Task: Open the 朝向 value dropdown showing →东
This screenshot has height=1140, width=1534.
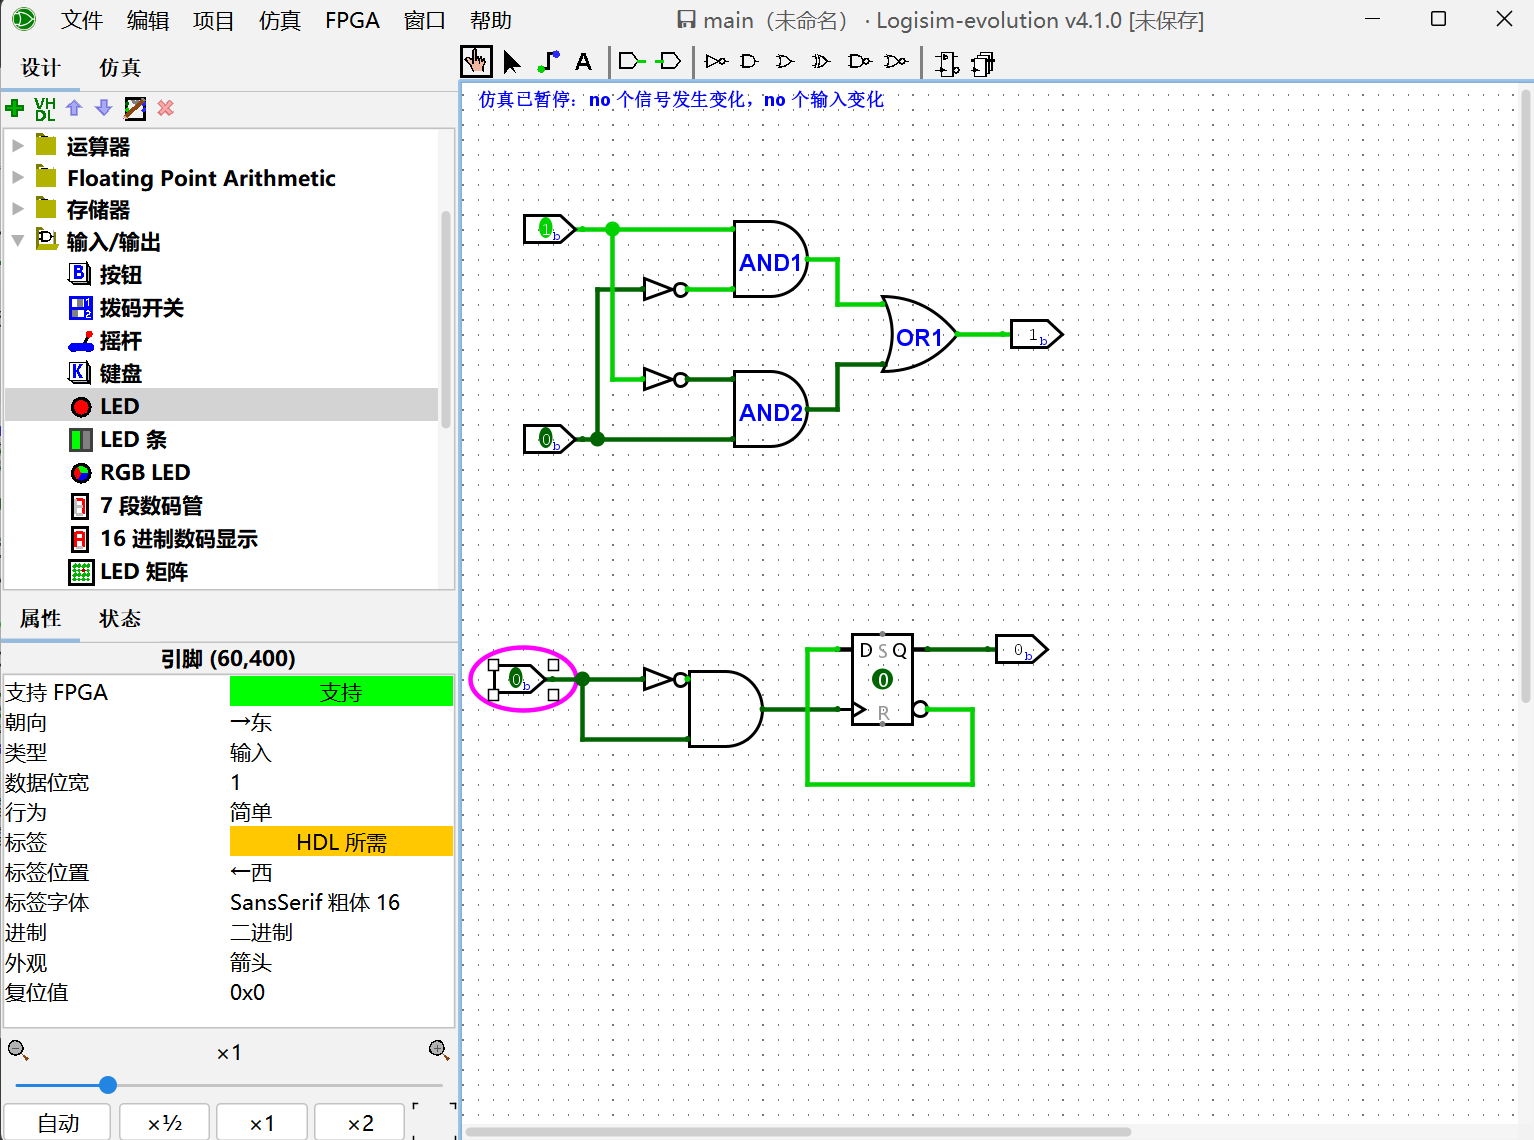Action: click(x=341, y=722)
